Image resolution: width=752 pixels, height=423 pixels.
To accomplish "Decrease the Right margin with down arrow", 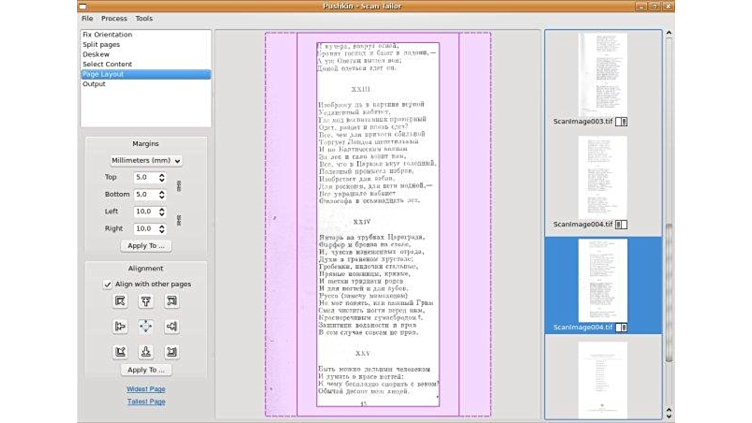I will pos(162,232).
